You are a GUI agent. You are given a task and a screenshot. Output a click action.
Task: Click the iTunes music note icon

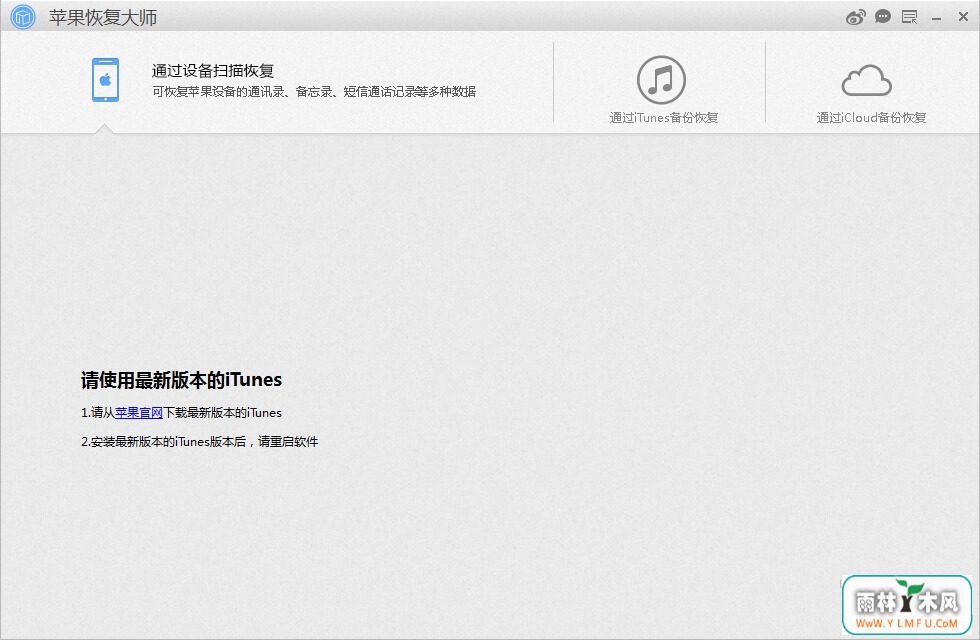click(x=661, y=80)
